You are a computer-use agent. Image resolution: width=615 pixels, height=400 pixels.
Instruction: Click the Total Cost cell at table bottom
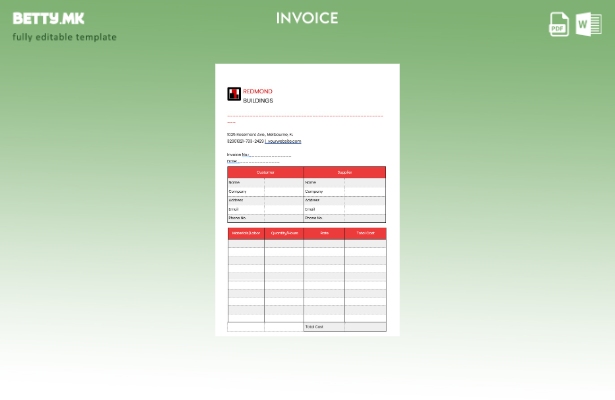324,327
